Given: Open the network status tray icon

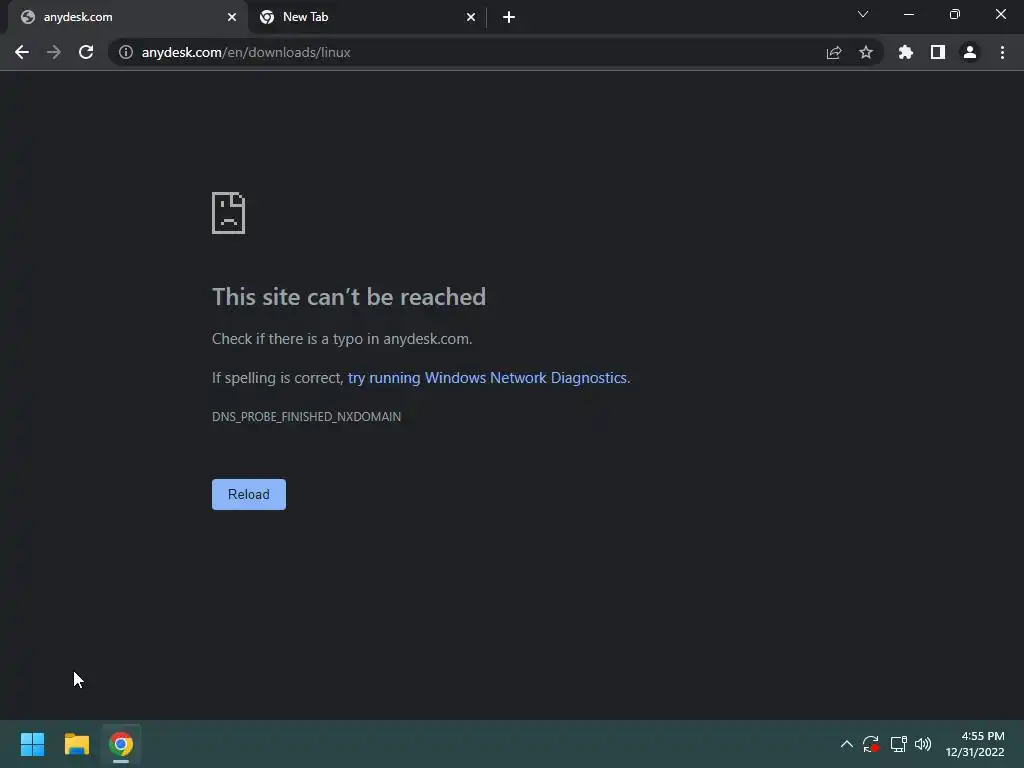Looking at the screenshot, I should tap(899, 744).
